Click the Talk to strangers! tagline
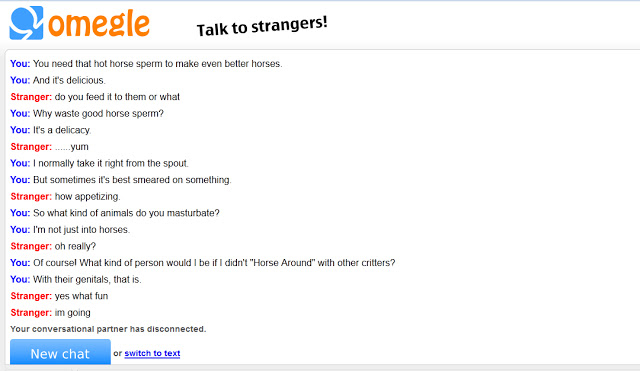 pyautogui.click(x=262, y=26)
